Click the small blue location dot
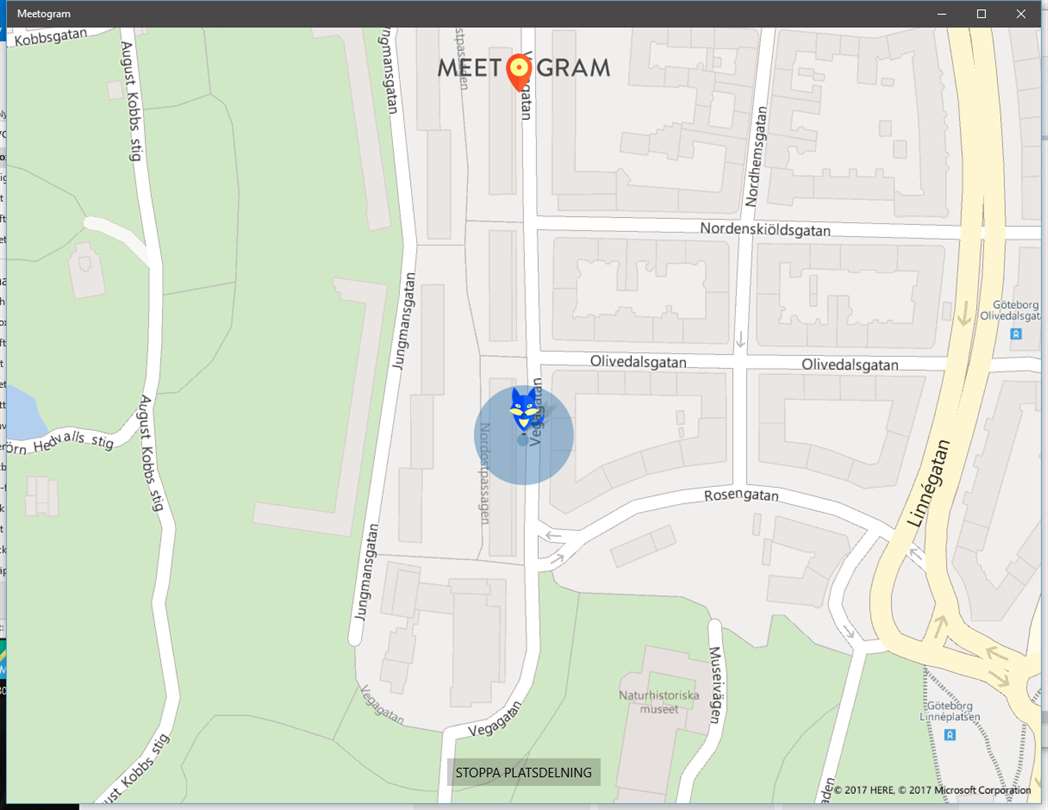This screenshot has width=1048, height=810. click(522, 440)
